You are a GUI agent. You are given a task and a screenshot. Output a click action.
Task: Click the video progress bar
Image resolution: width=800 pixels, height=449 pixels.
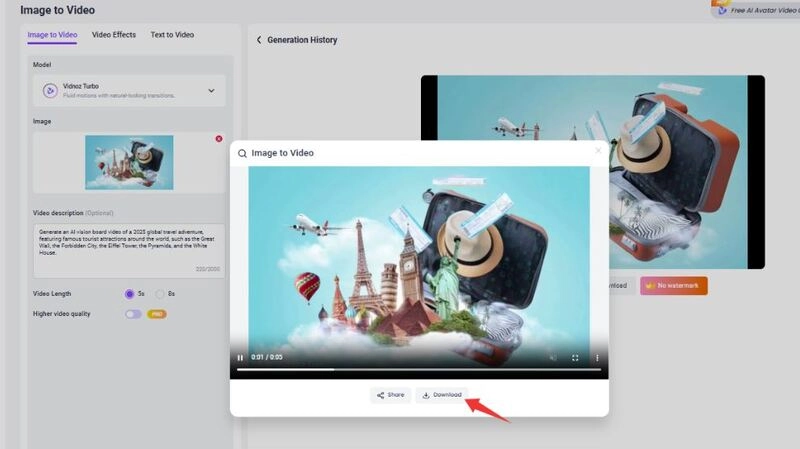[419, 369]
